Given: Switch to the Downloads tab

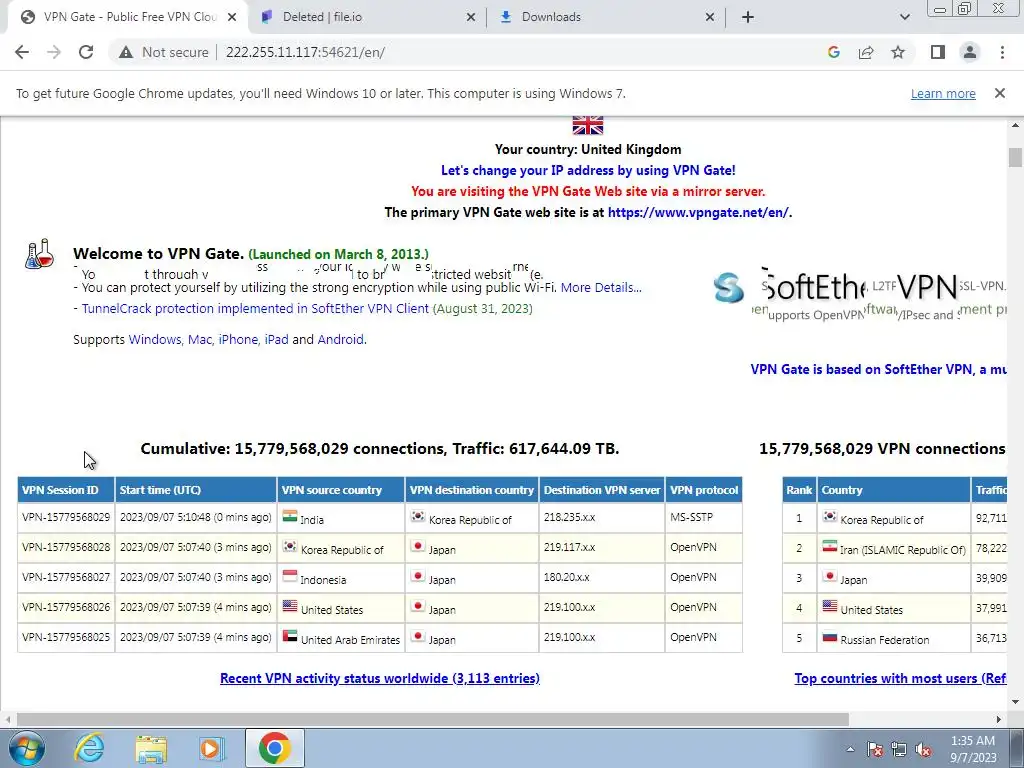Looking at the screenshot, I should 604,17.
